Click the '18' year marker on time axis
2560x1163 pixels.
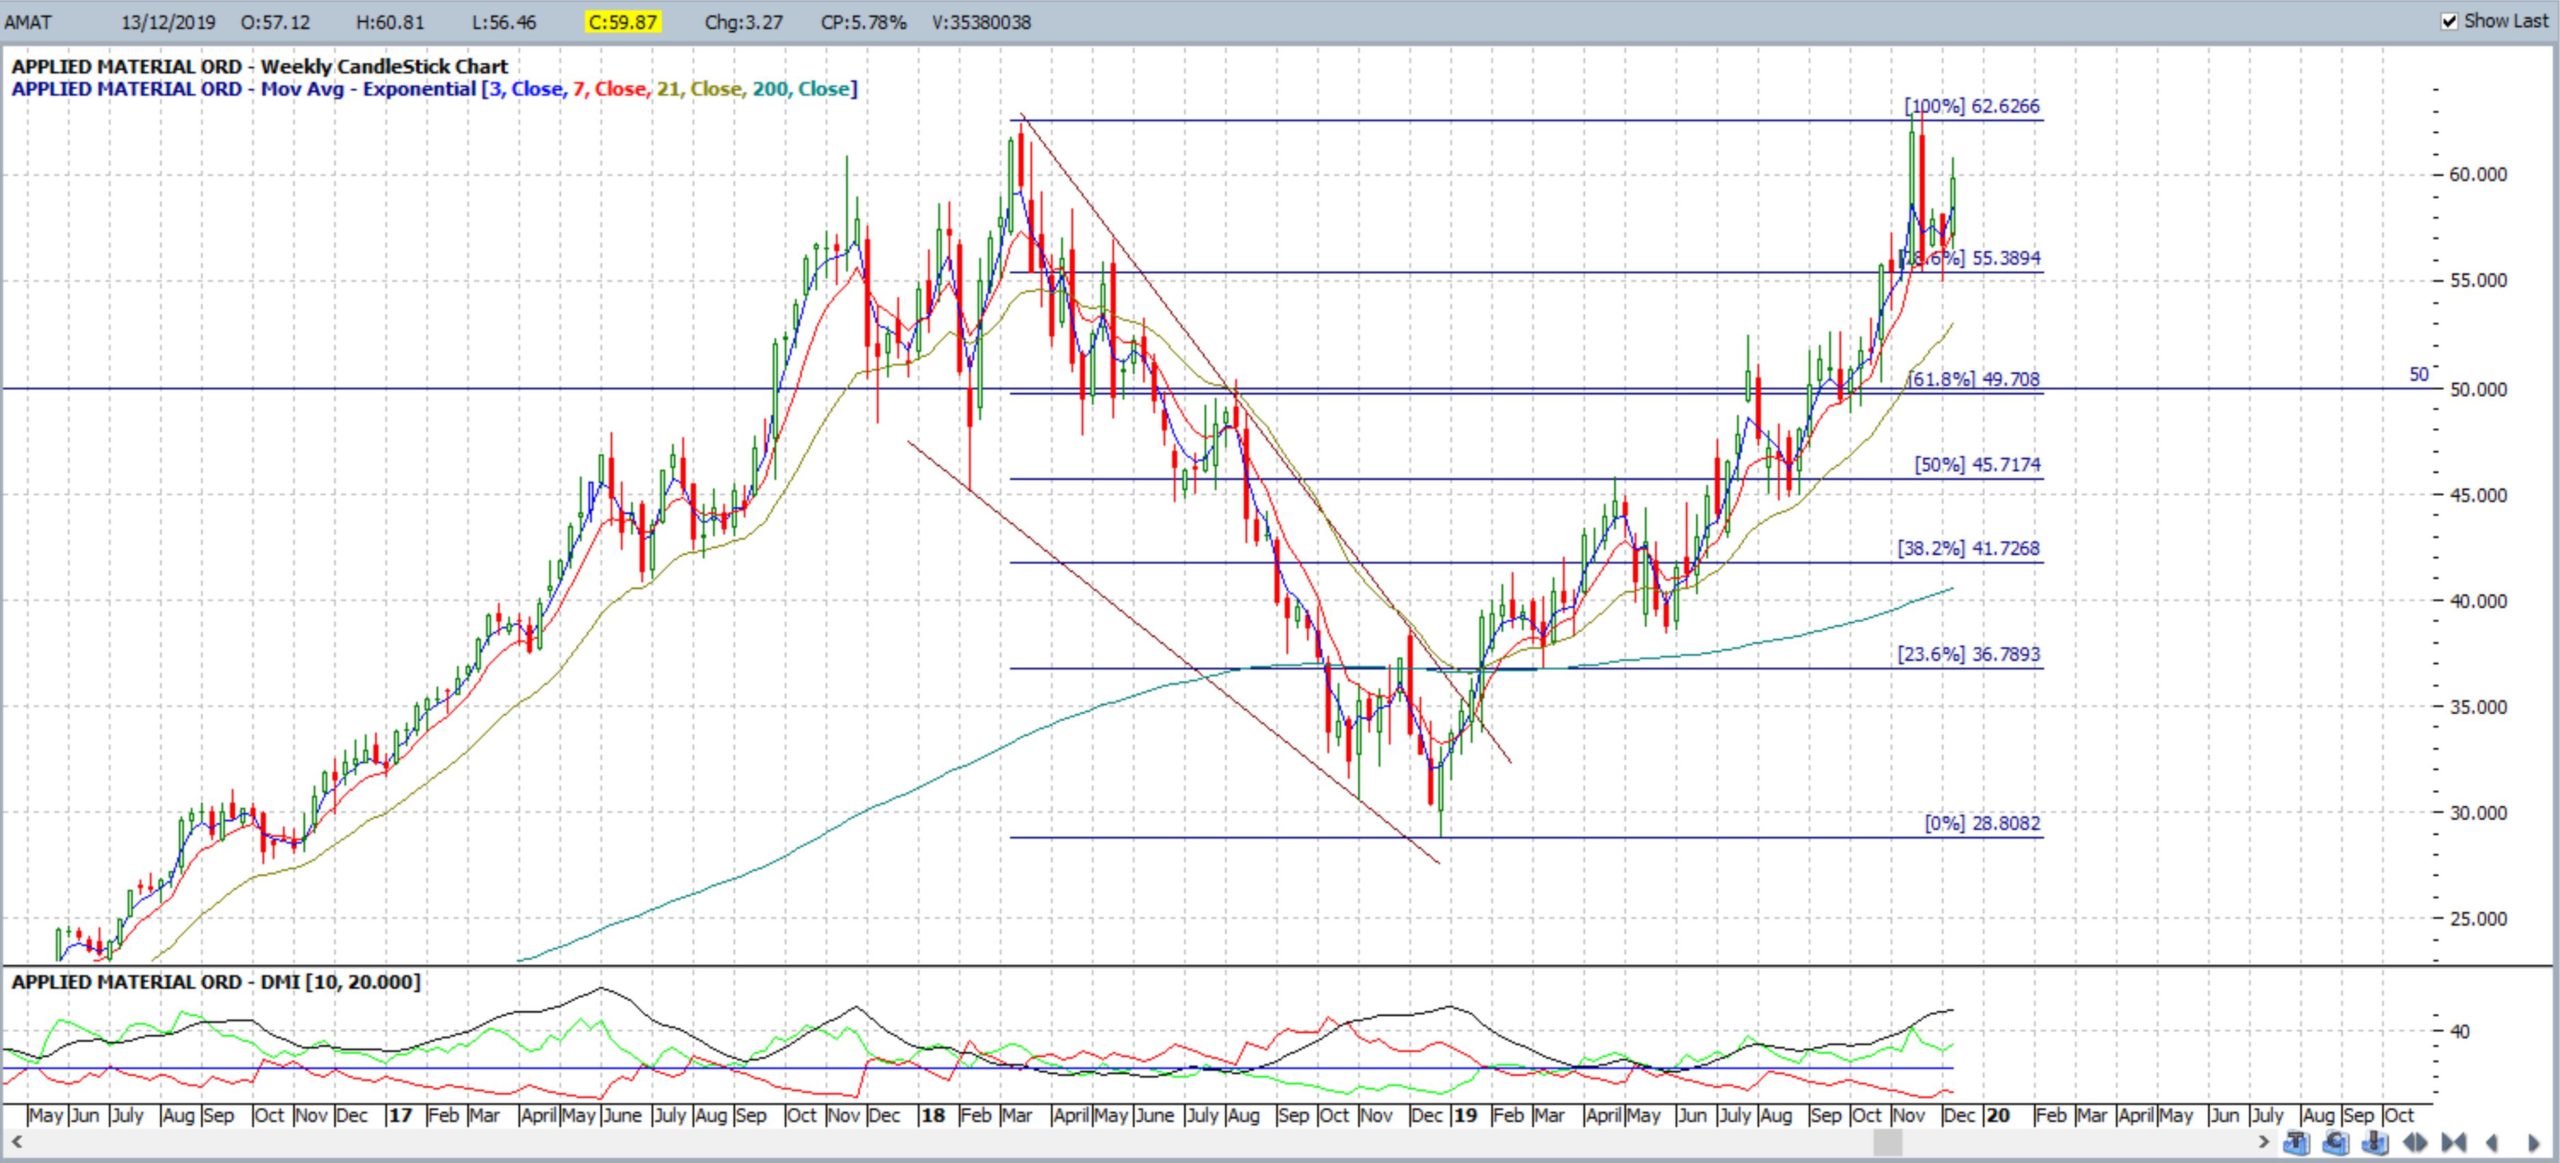[932, 1116]
